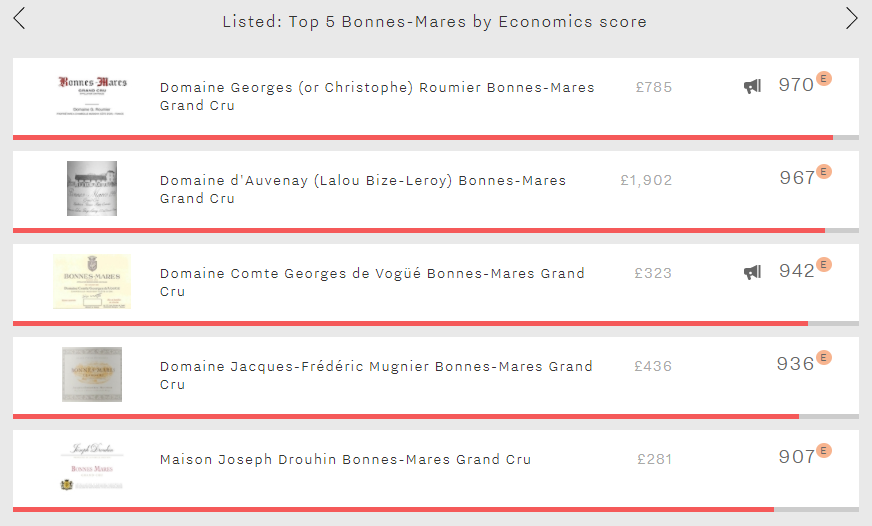This screenshot has width=872, height=526.
Task: Open Maison Joseph Drouhin Bonnes-Mares link
Action: (x=345, y=459)
